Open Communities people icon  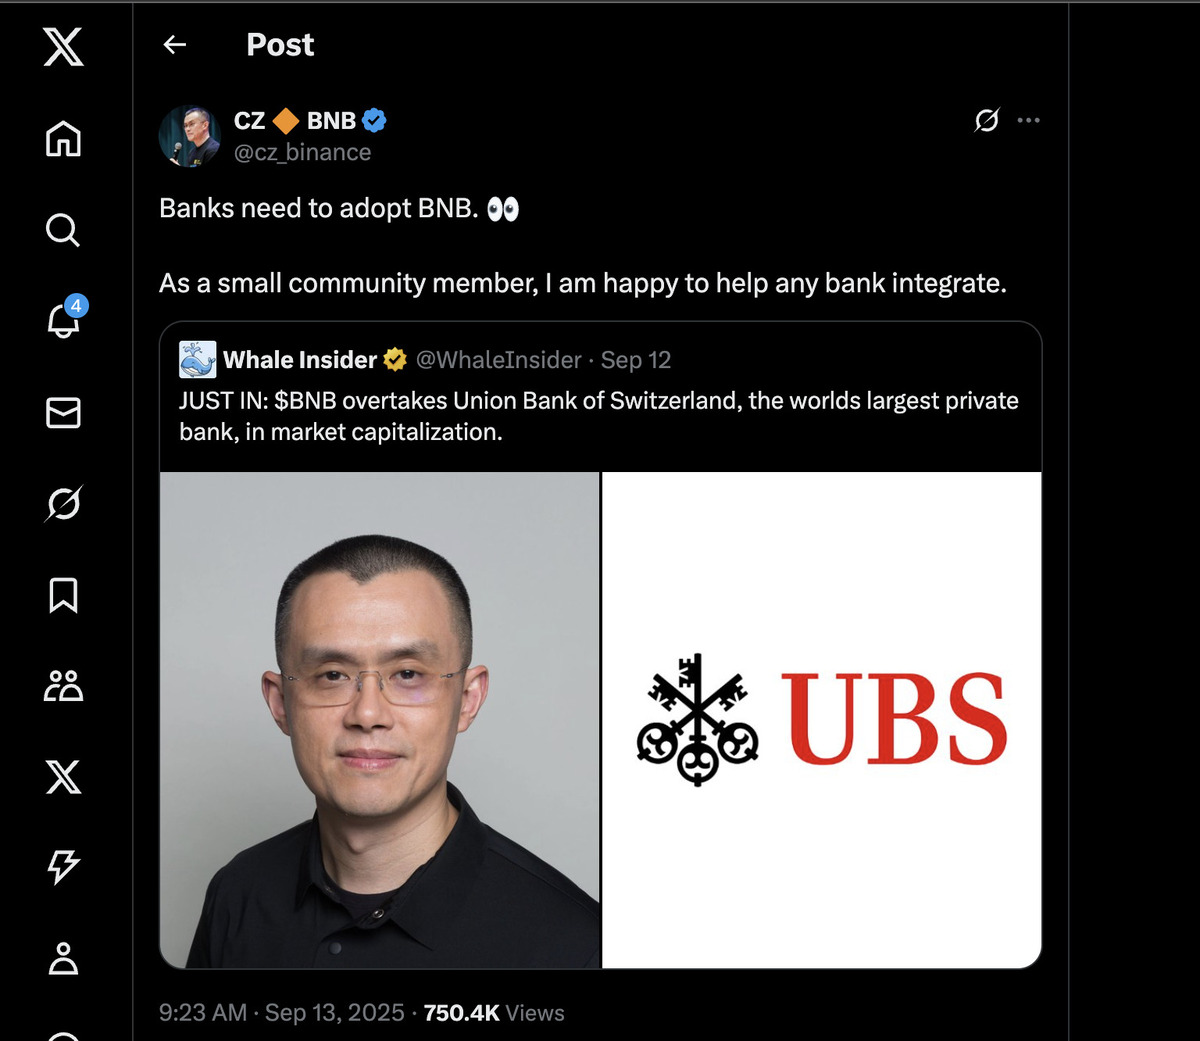tap(63, 686)
